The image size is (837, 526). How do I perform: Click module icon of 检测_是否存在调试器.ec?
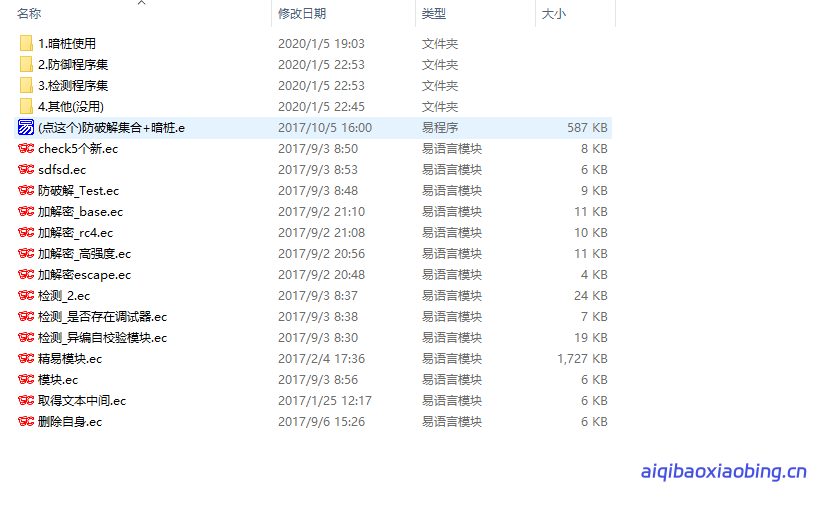coord(26,316)
